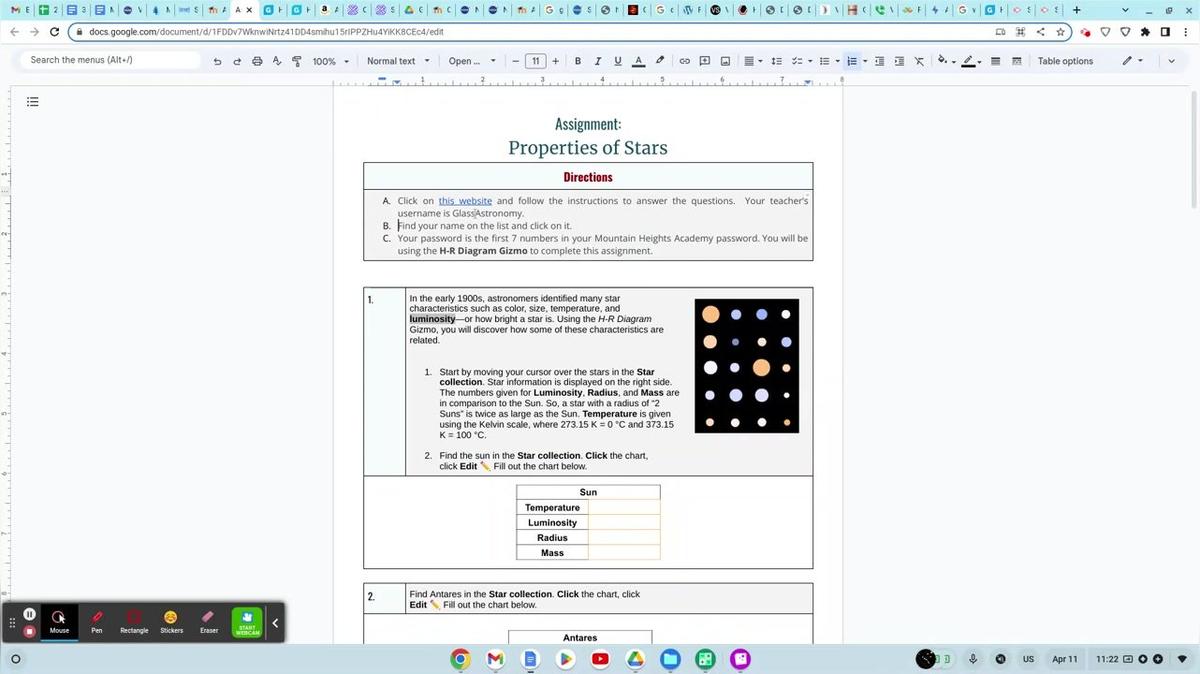
Task: Open the font family dropdown
Action: (x=472, y=61)
